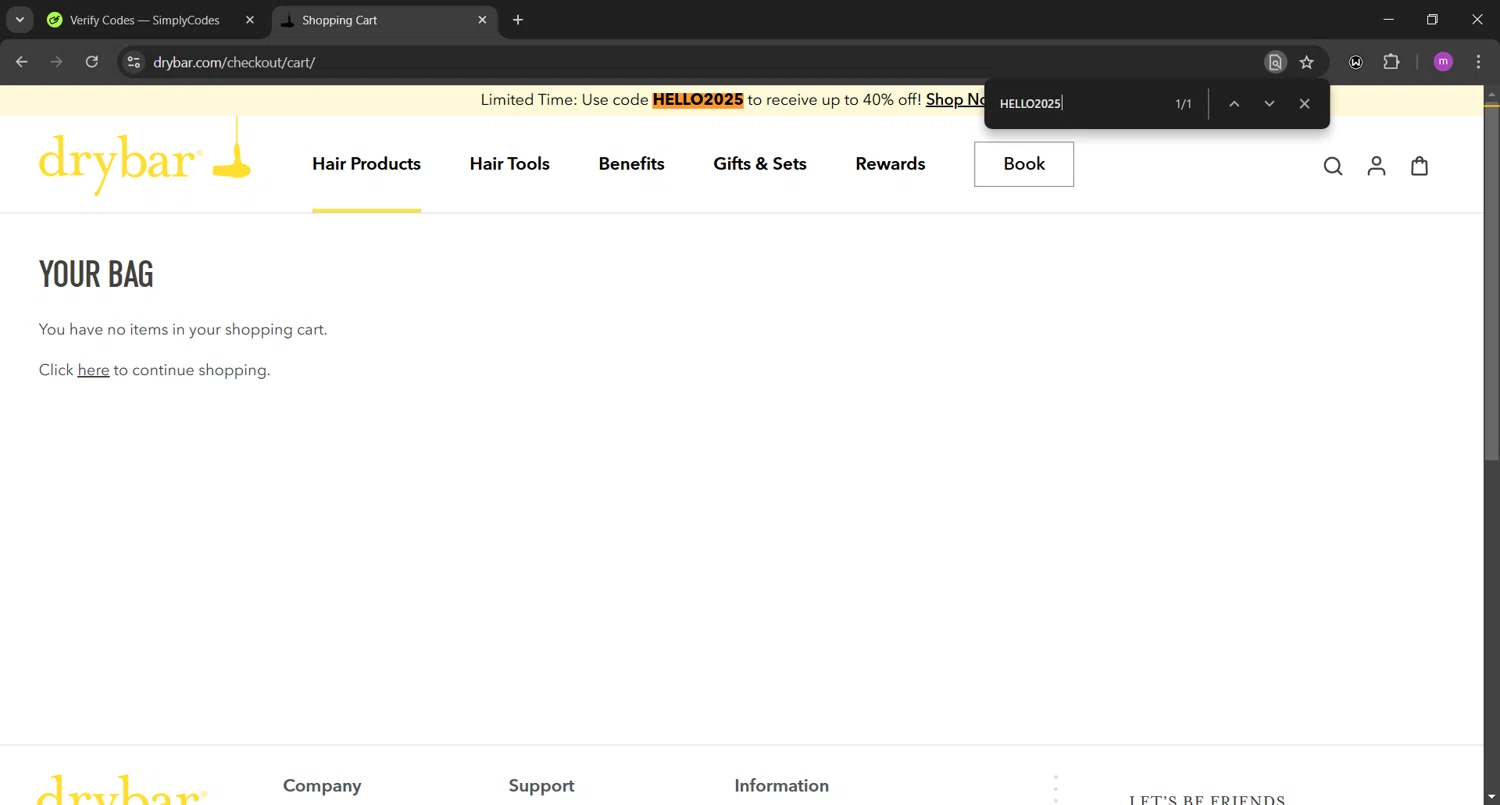Screen dimensions: 1500x805
Task: Minimize the Chrome window
Action: tap(1388, 20)
